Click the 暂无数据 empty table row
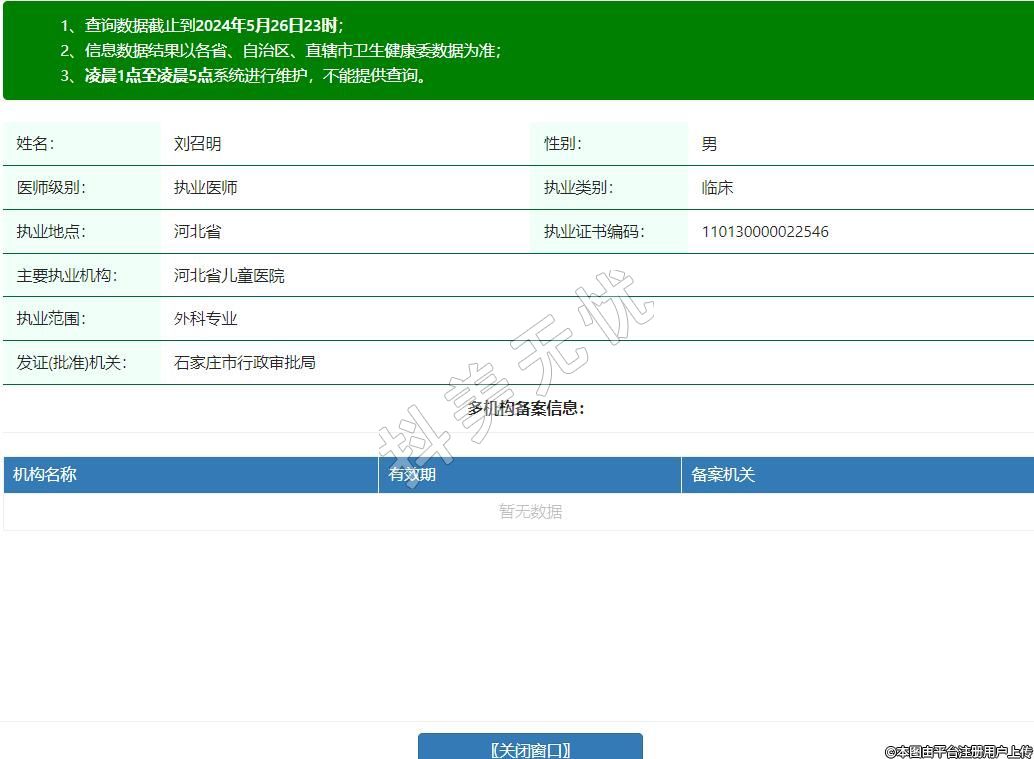The height and width of the screenshot is (759, 1034). [x=530, y=512]
